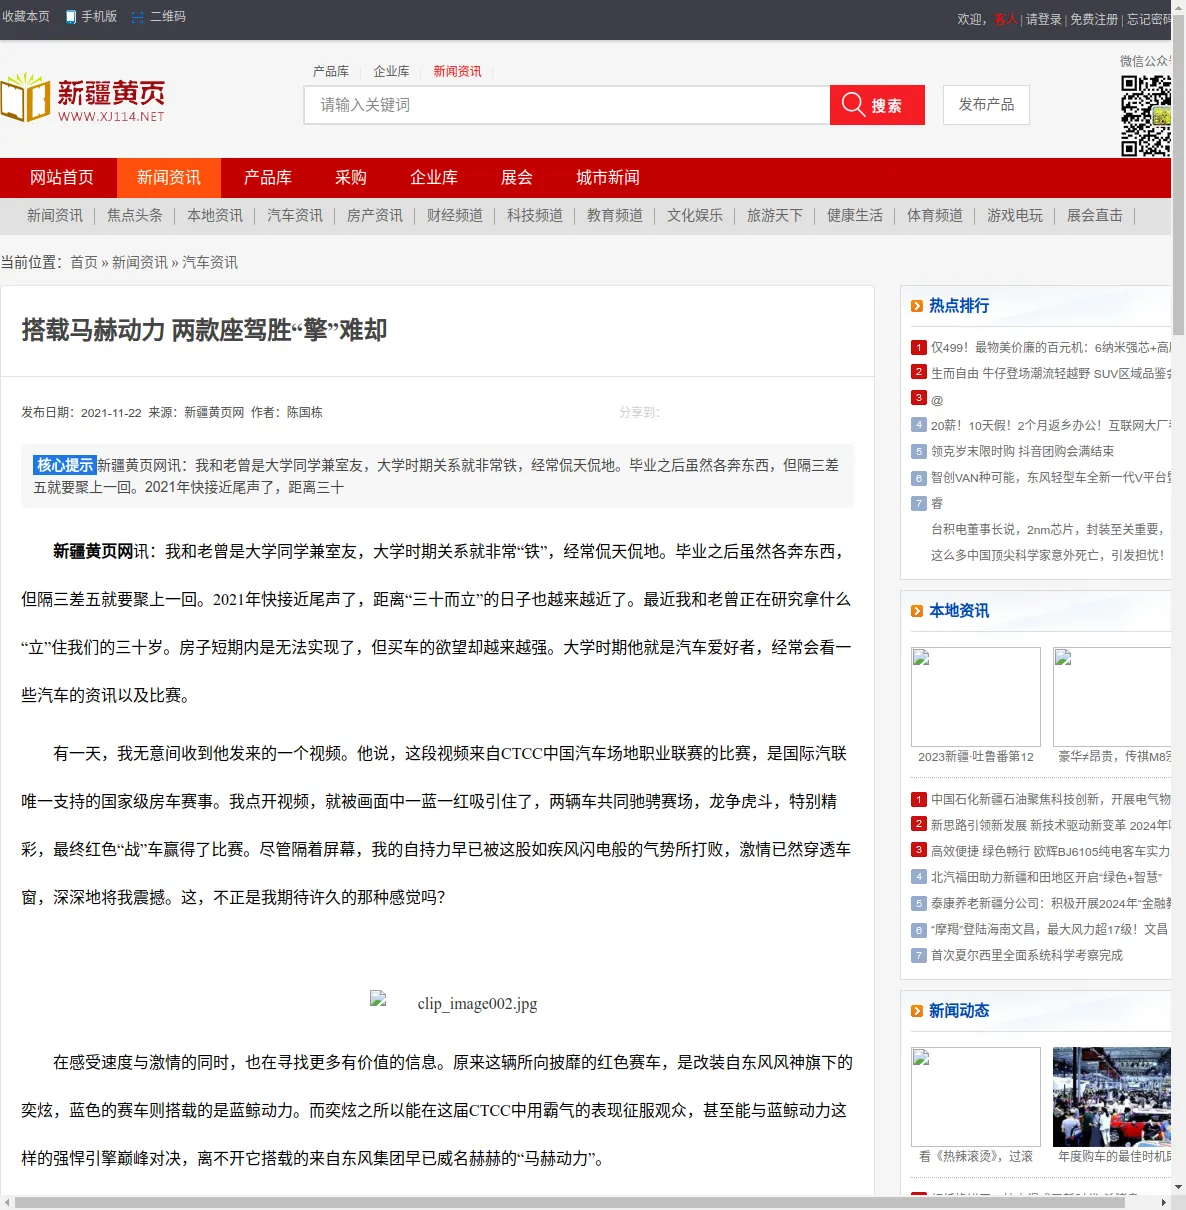
Task: Select the 新闻资讯 search tab
Action: 457,72
